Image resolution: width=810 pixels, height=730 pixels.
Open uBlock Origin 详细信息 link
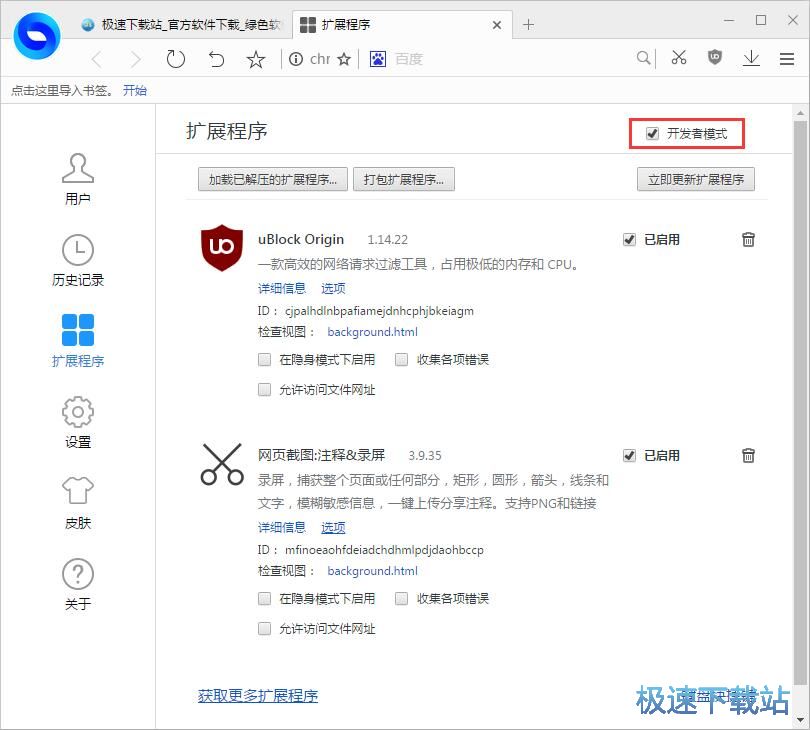(282, 288)
